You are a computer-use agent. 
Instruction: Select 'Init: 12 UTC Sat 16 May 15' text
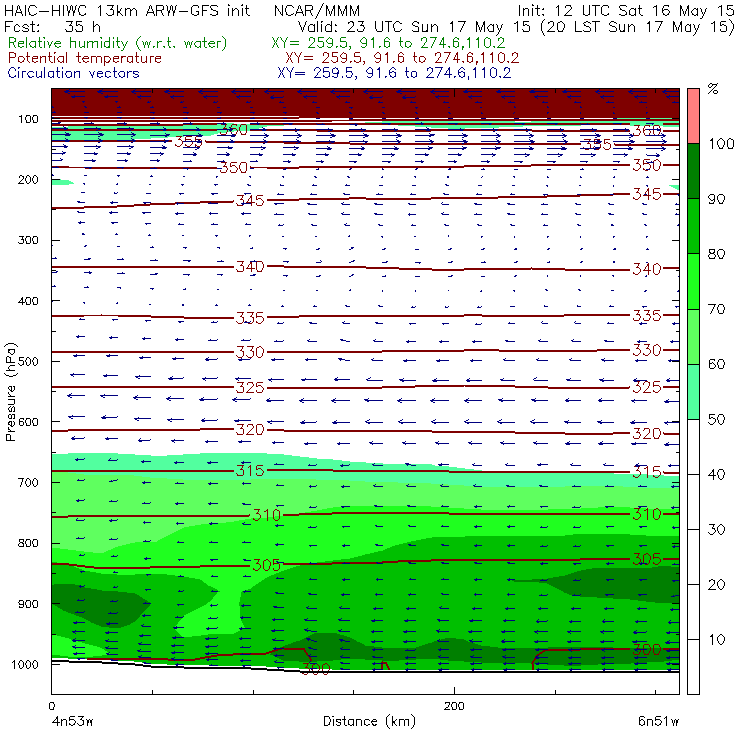click(626, 11)
